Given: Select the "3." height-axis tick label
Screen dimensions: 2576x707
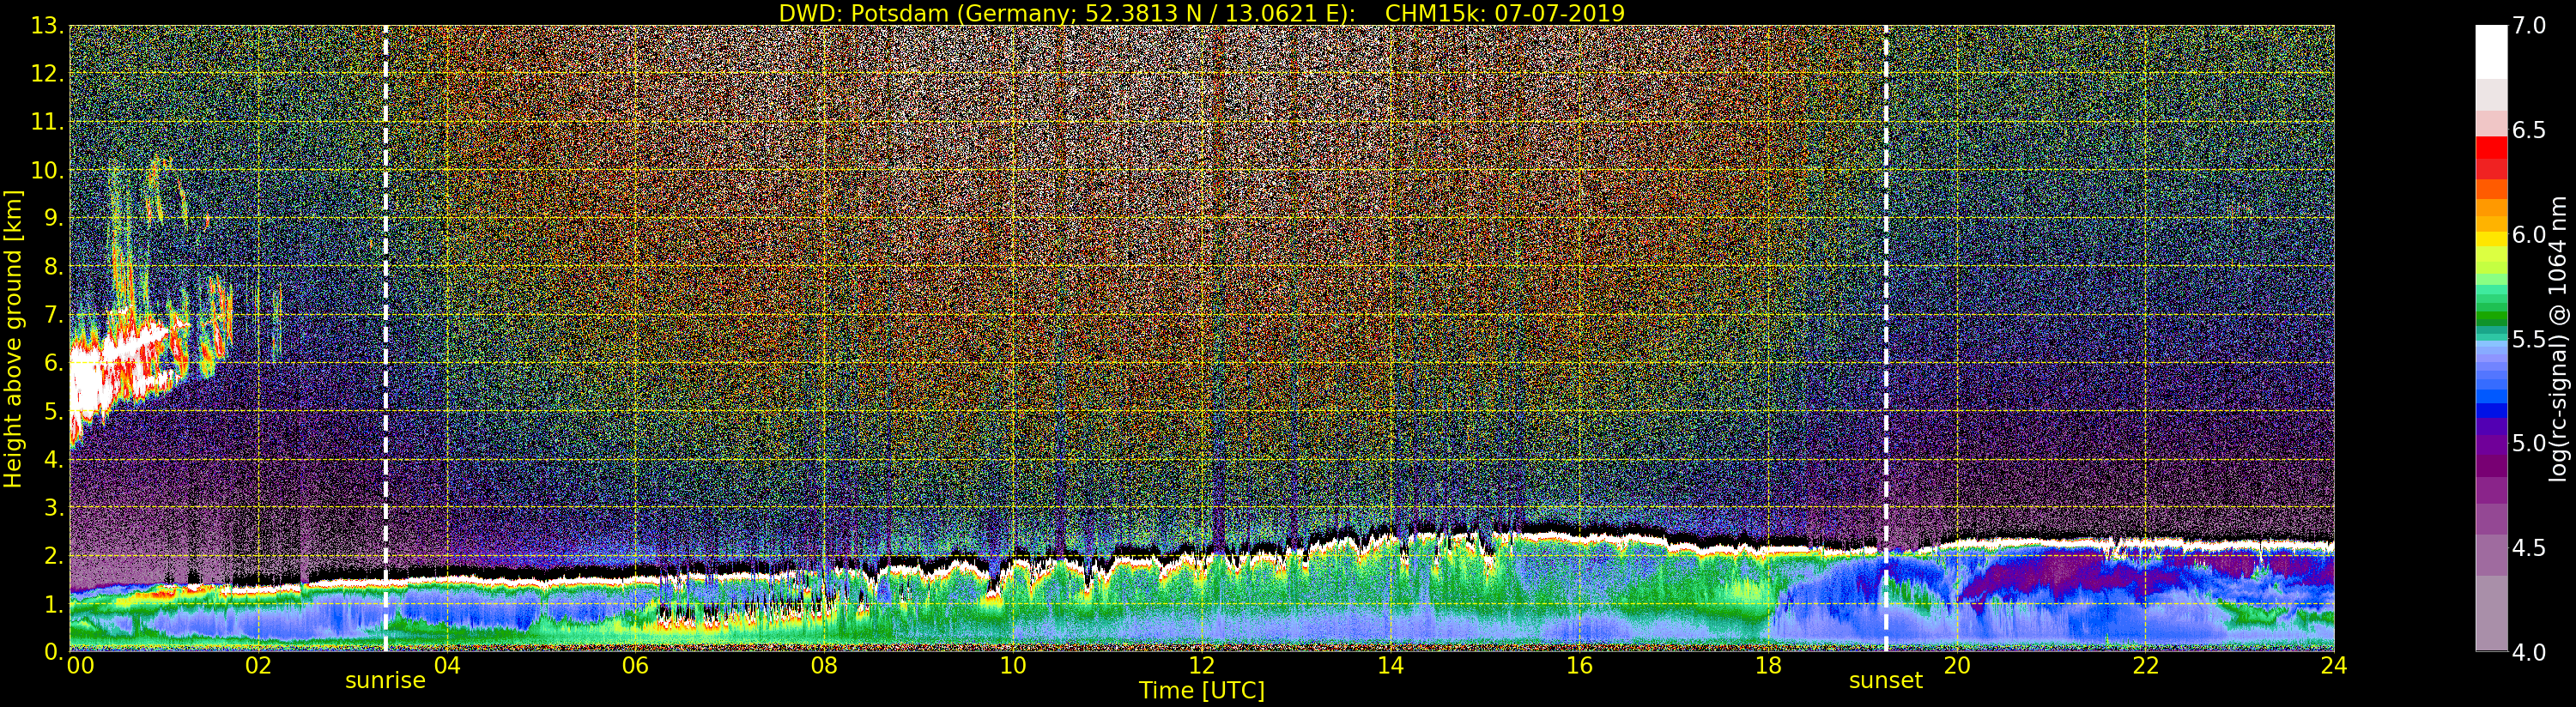Looking at the screenshot, I should point(54,508).
